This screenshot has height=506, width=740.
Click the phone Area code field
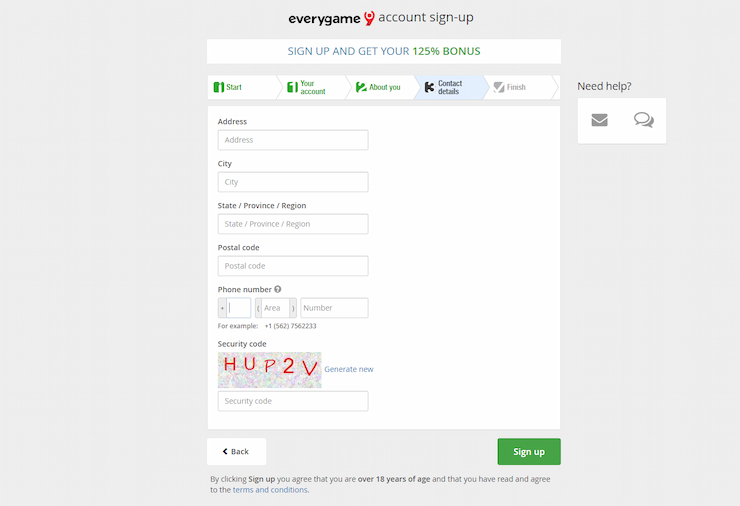pyautogui.click(x=275, y=308)
